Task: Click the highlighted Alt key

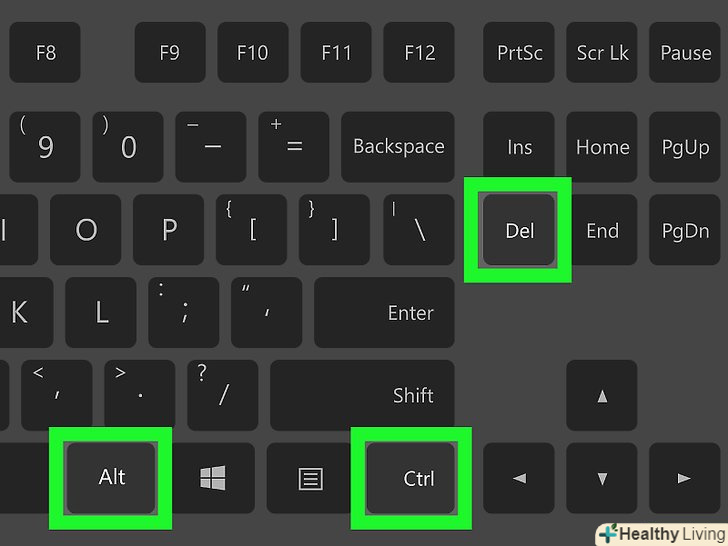Action: click(x=111, y=478)
